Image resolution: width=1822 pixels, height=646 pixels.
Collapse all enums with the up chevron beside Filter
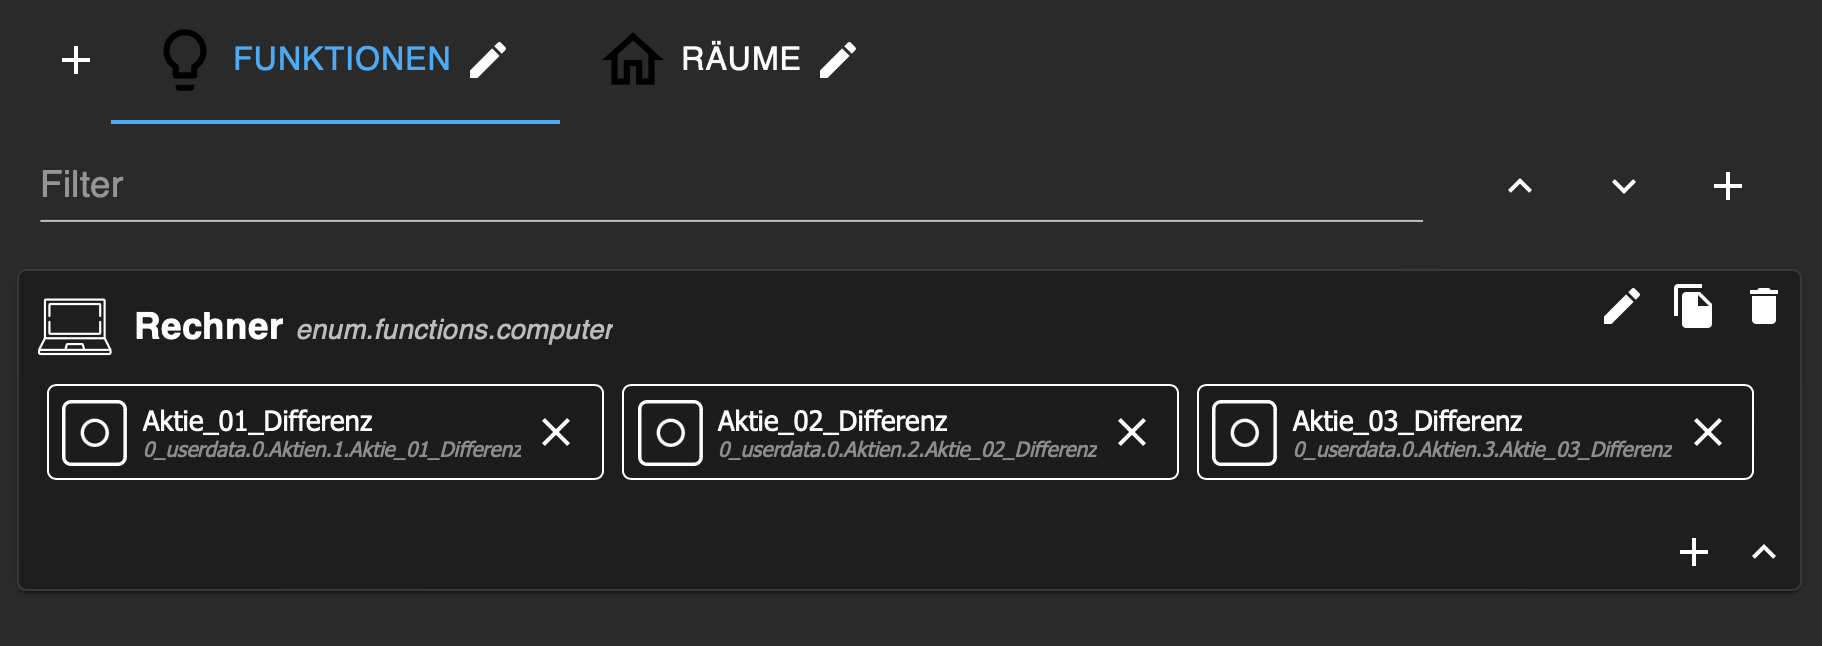coord(1520,186)
